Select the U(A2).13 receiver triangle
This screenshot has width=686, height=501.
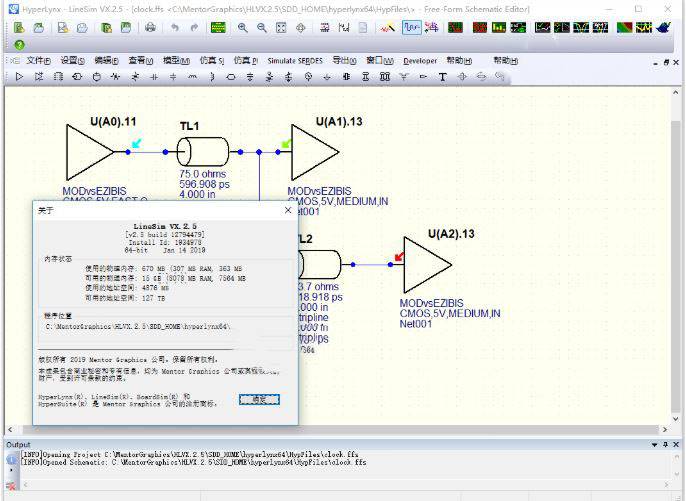click(x=427, y=265)
